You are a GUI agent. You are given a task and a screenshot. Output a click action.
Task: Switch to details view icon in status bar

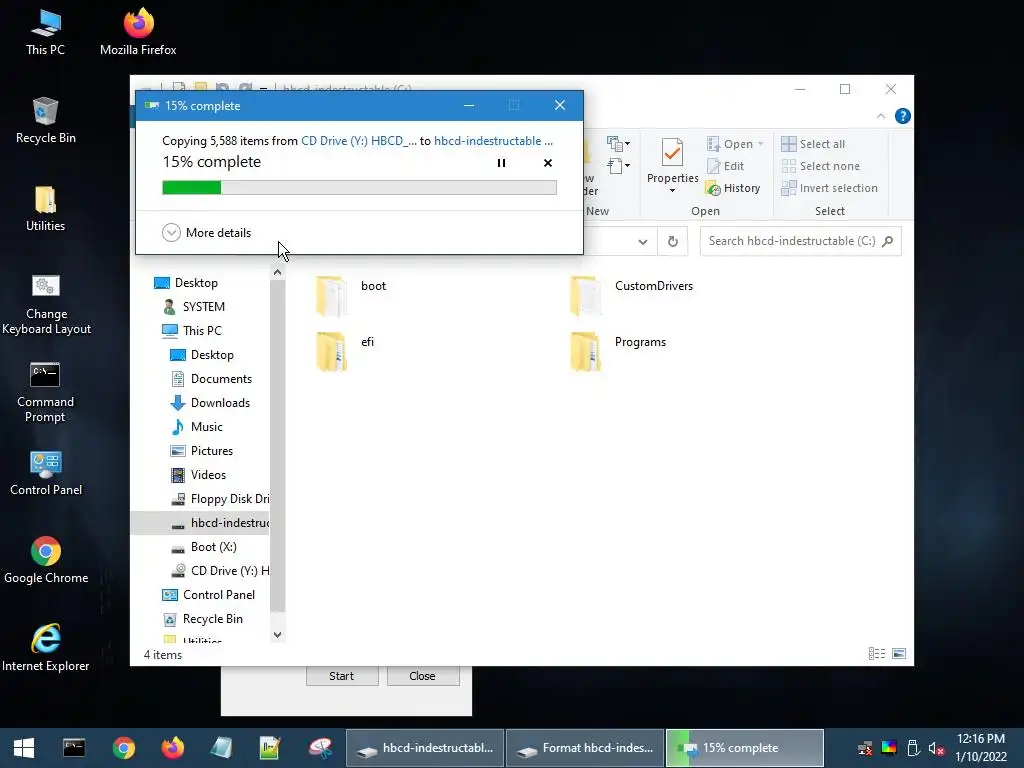(x=877, y=654)
